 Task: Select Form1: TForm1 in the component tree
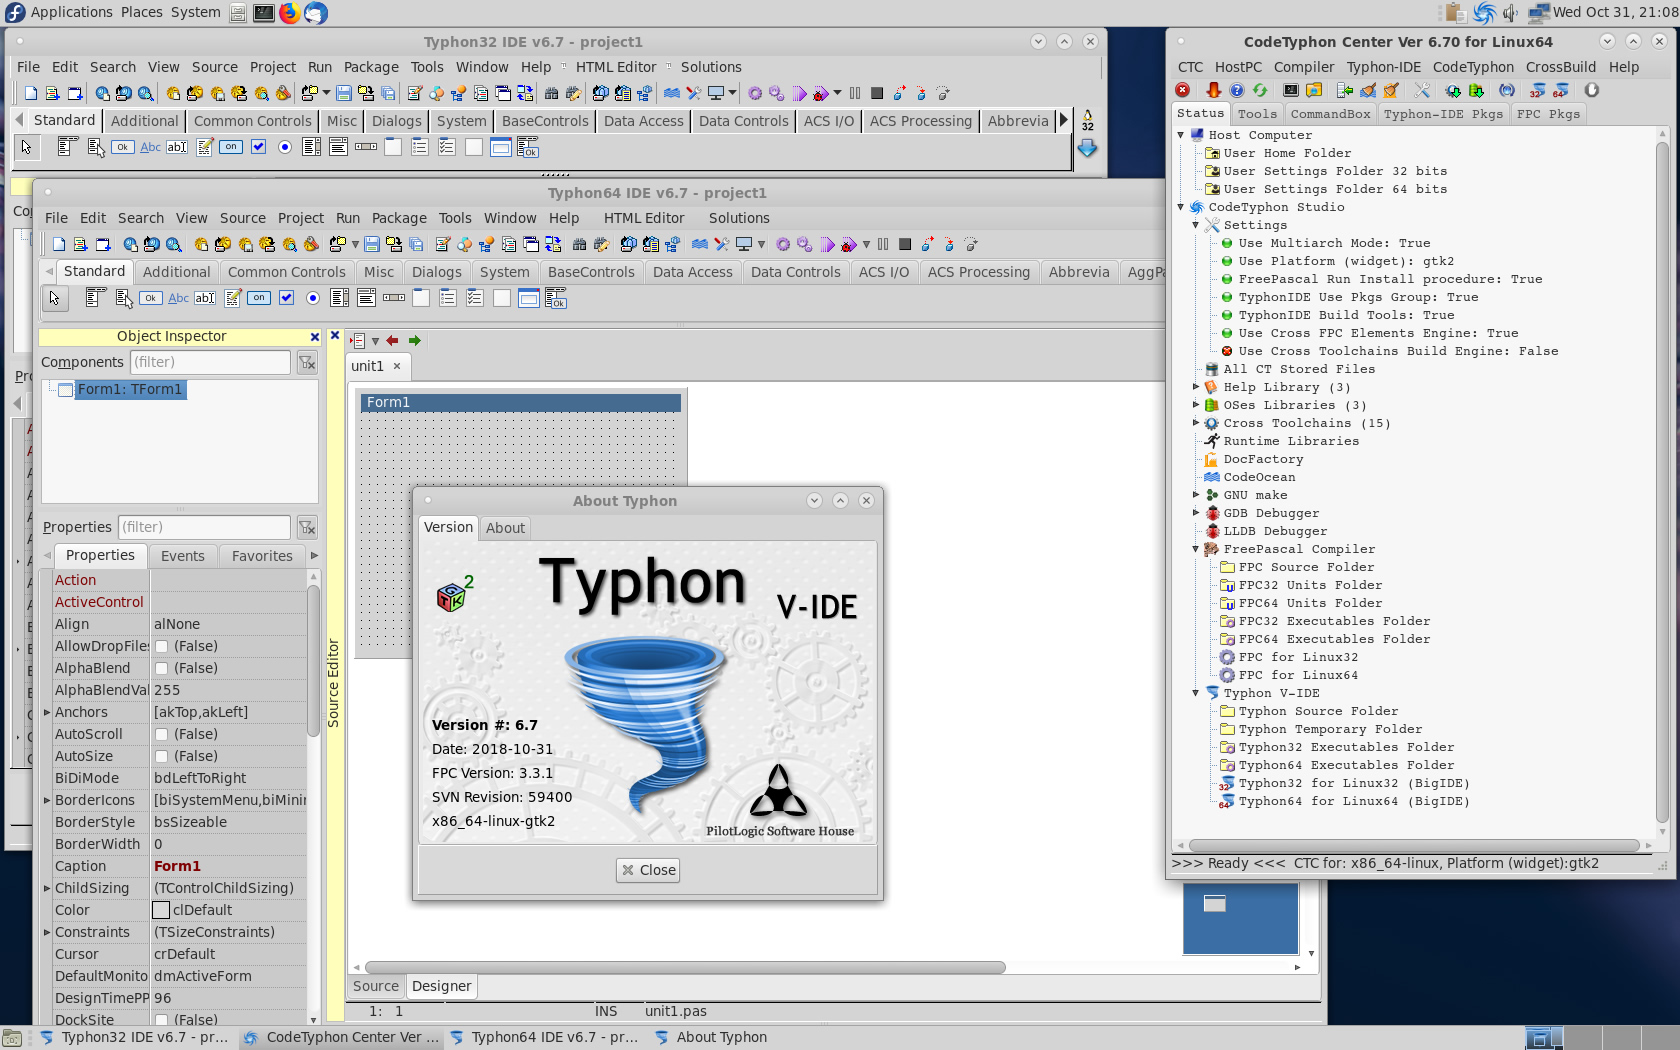click(130, 389)
